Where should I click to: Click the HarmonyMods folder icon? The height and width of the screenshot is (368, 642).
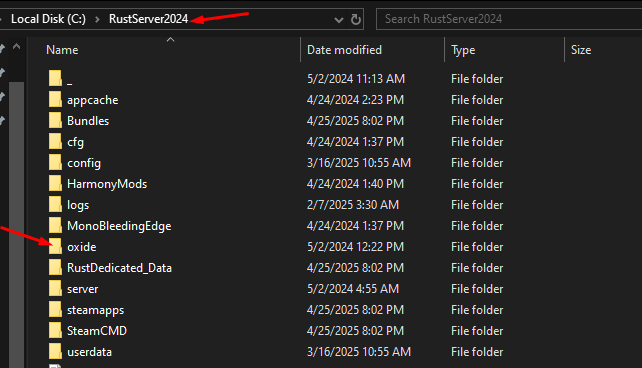click(x=55, y=184)
